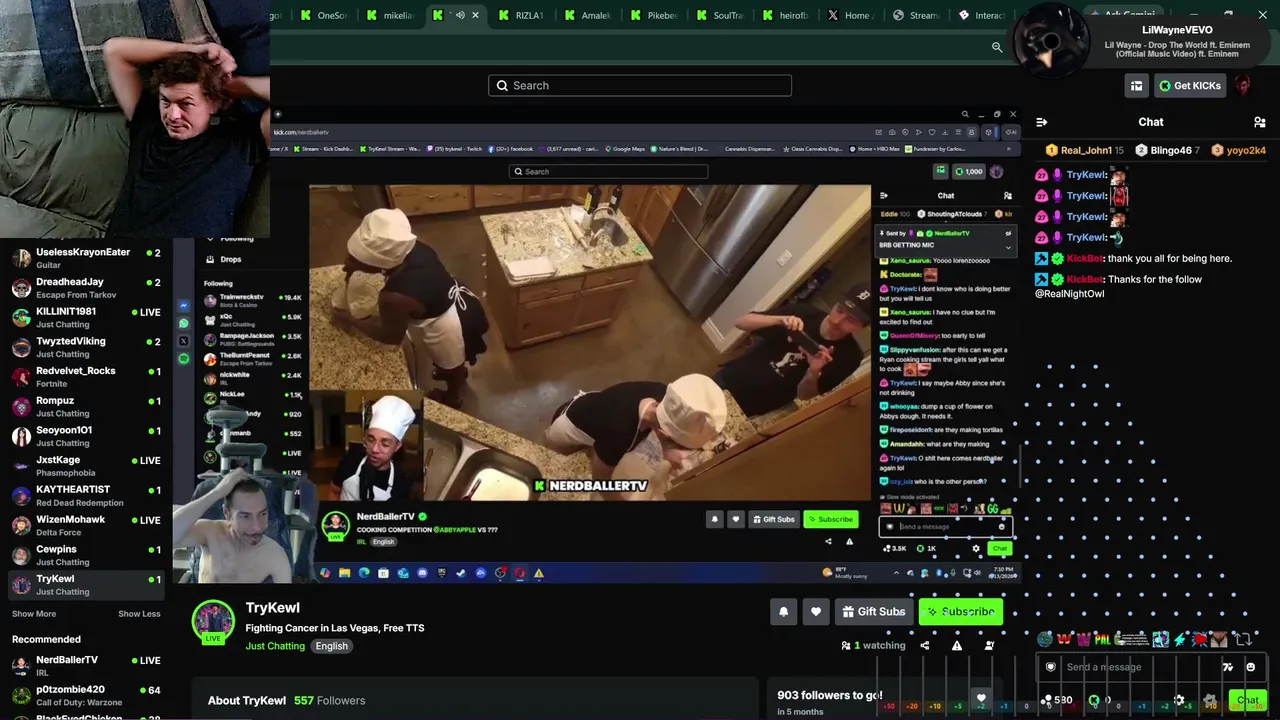Mute the active Kick tab audio
This screenshot has height=720, width=1280.
point(460,15)
